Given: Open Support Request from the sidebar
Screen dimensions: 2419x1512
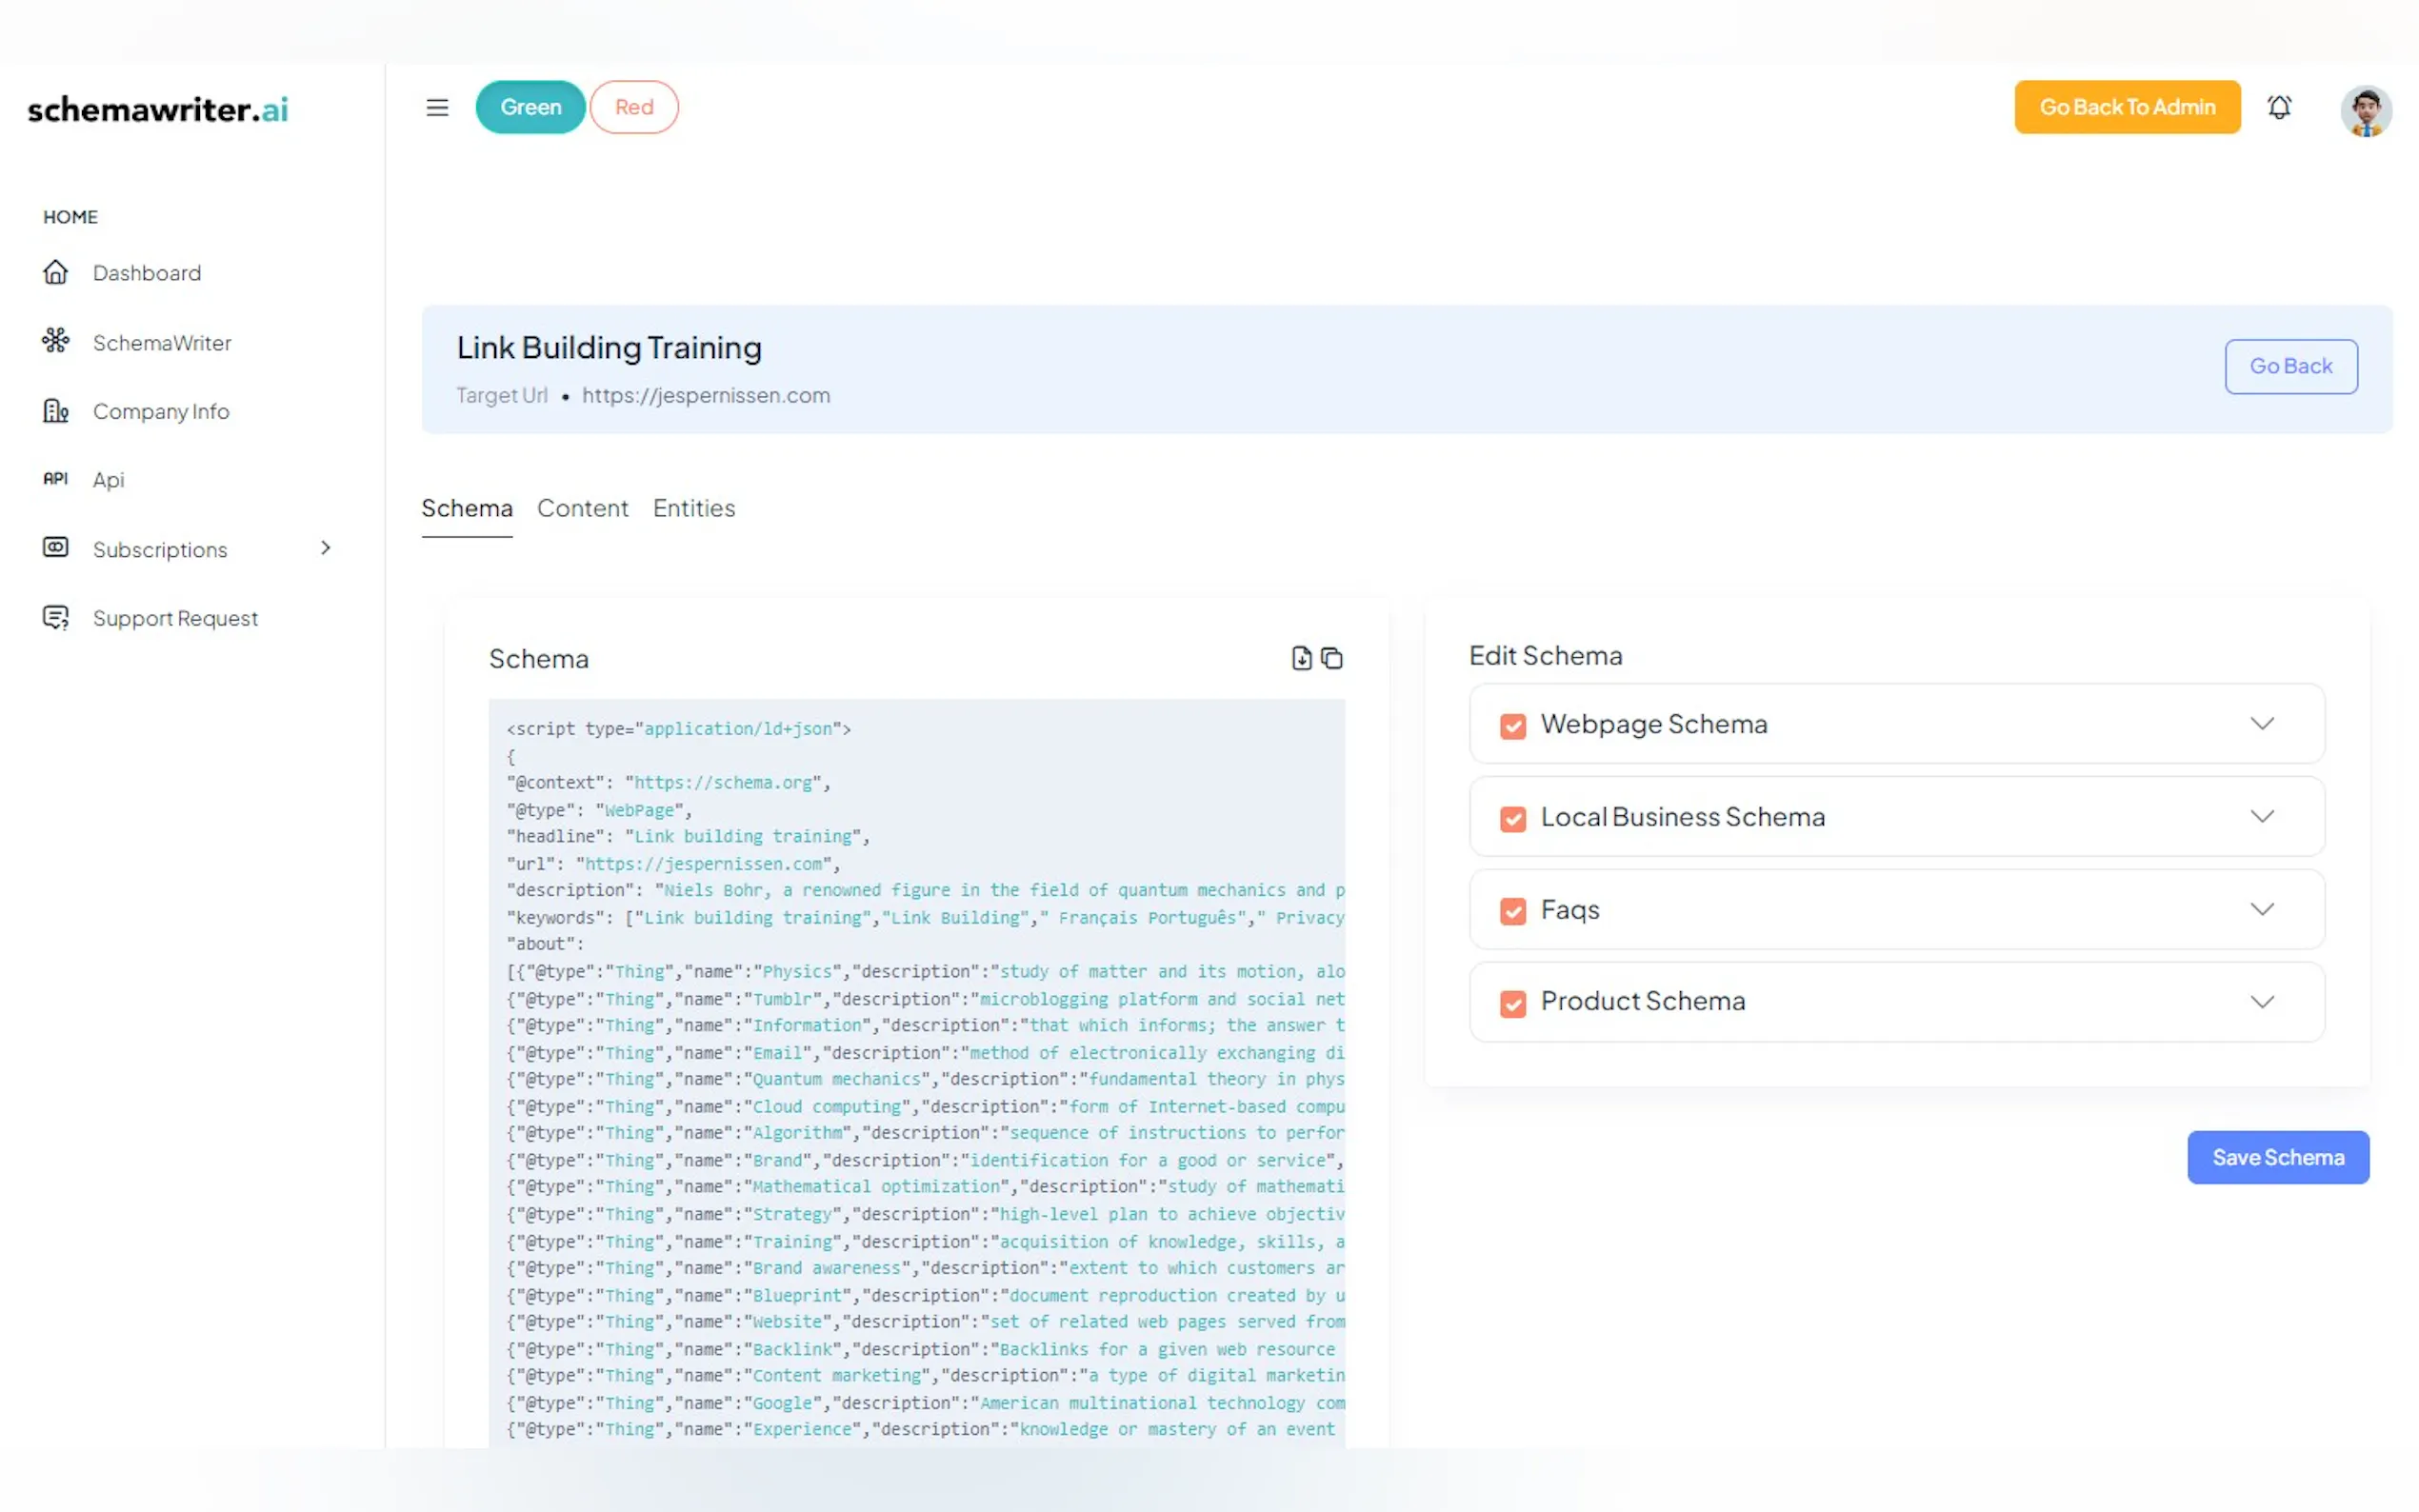Looking at the screenshot, I should coord(175,617).
